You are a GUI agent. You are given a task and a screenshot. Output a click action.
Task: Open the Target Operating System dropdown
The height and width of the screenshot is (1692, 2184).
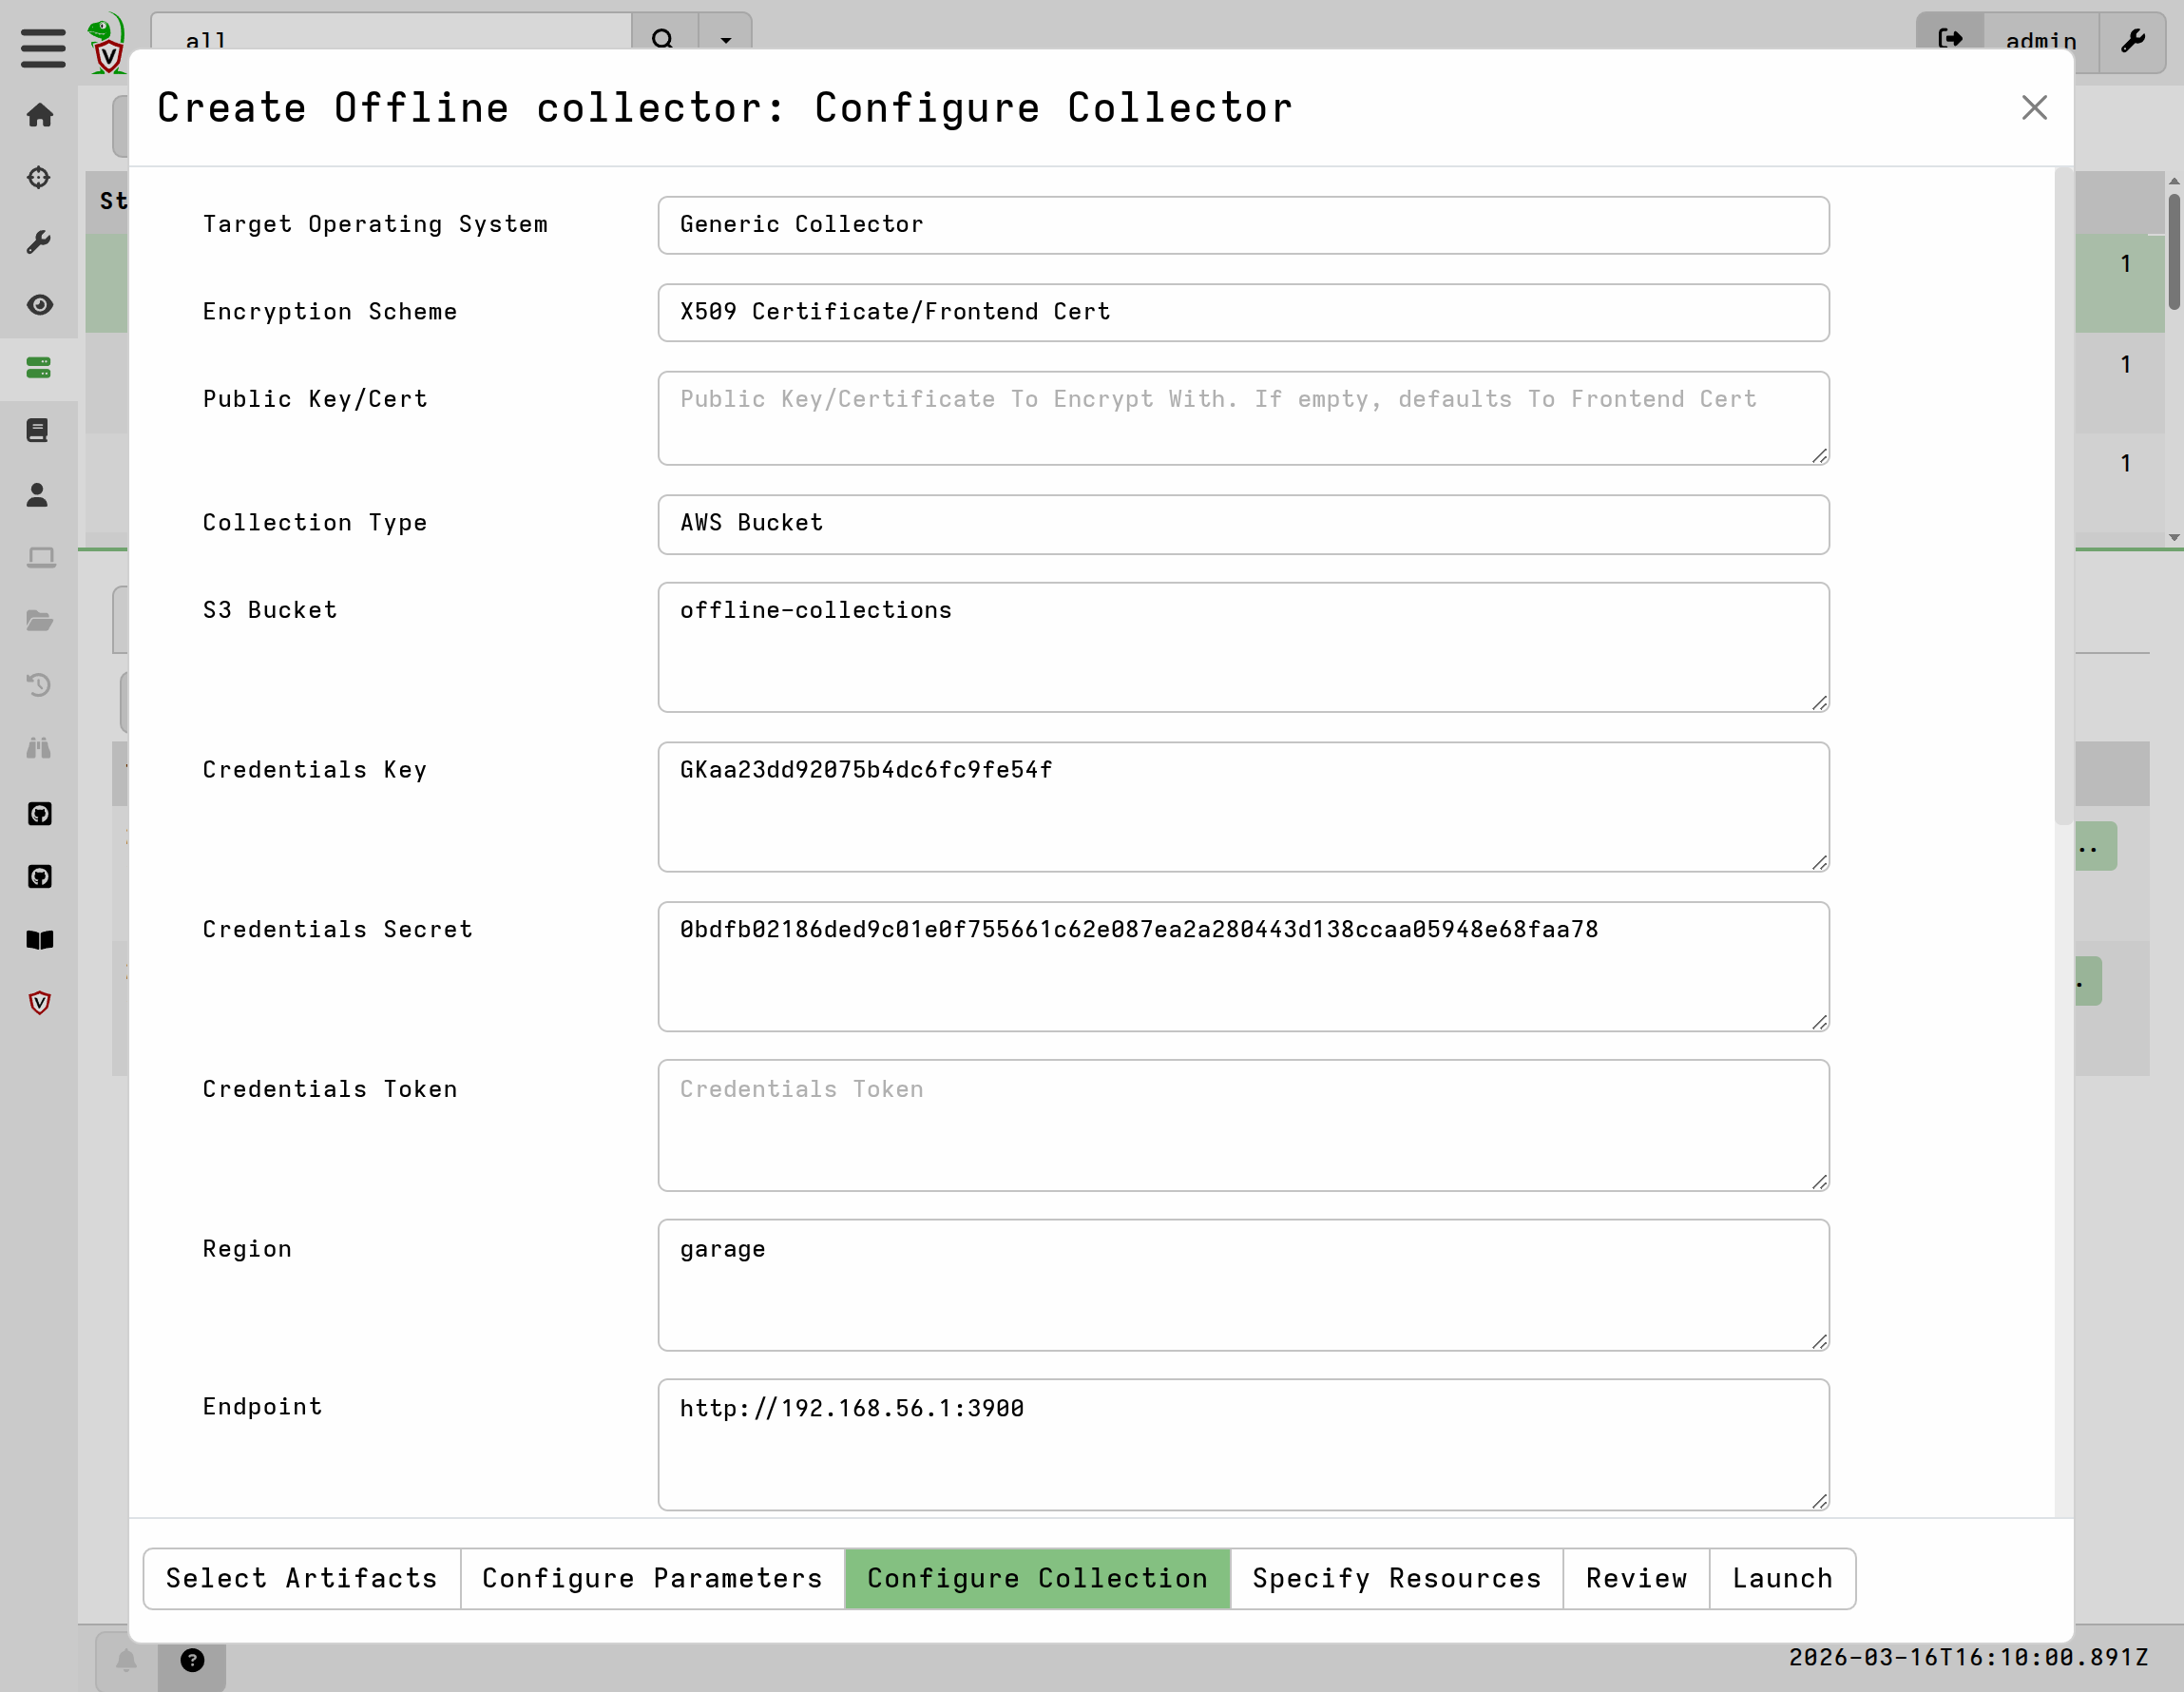[x=1243, y=225]
